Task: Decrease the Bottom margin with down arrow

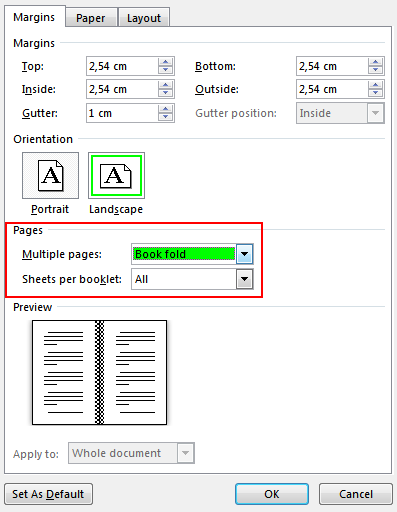Action: coord(375,70)
